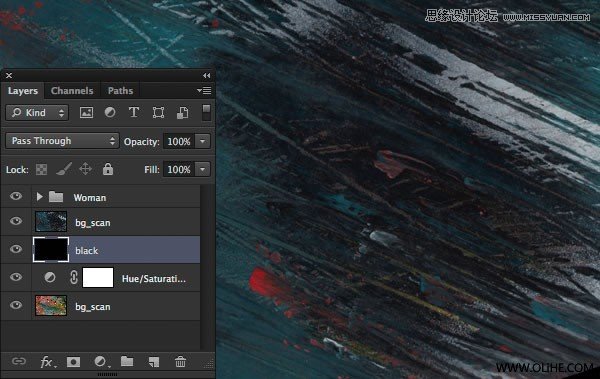
Task: Select the upper bg_scan teal thumbnail
Action: tap(51, 221)
